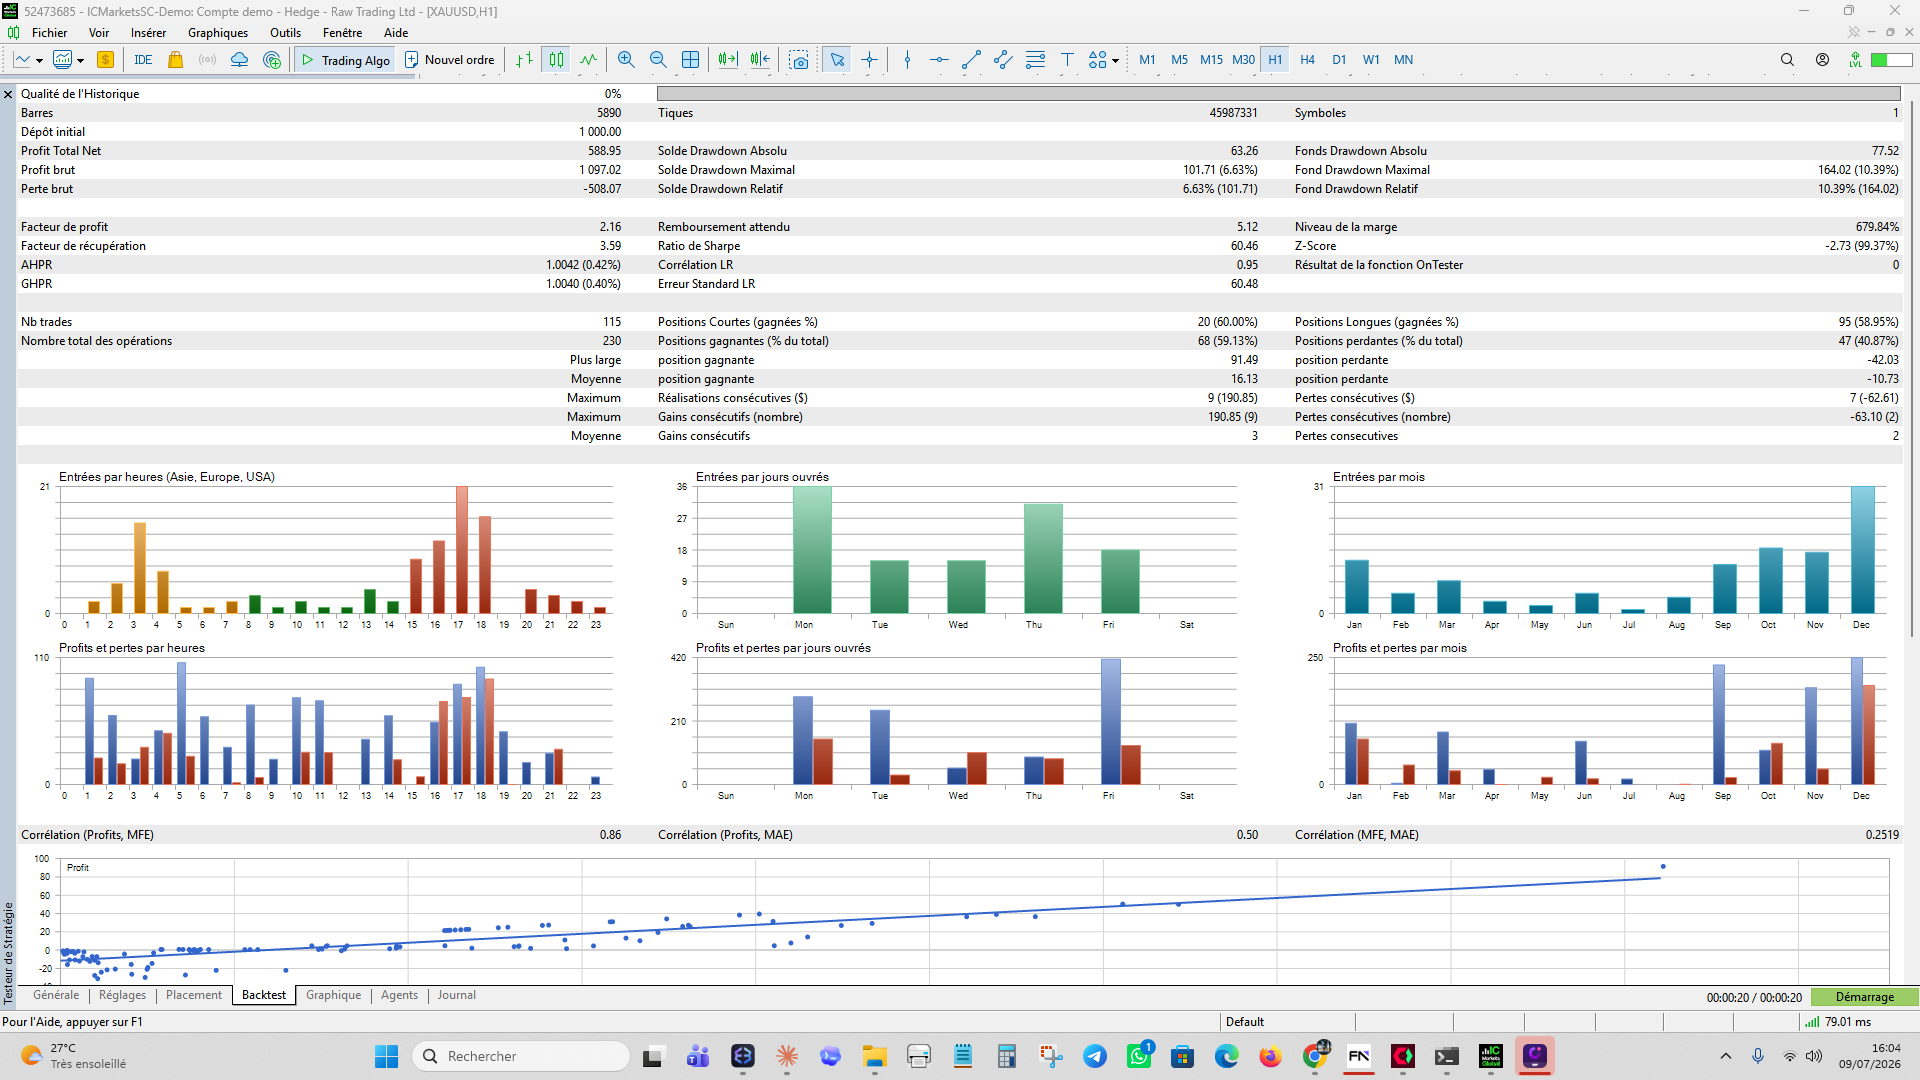Expand the shapes objects dropdown arrow
Viewport: 1920px width, 1080px height.
coord(1115,61)
